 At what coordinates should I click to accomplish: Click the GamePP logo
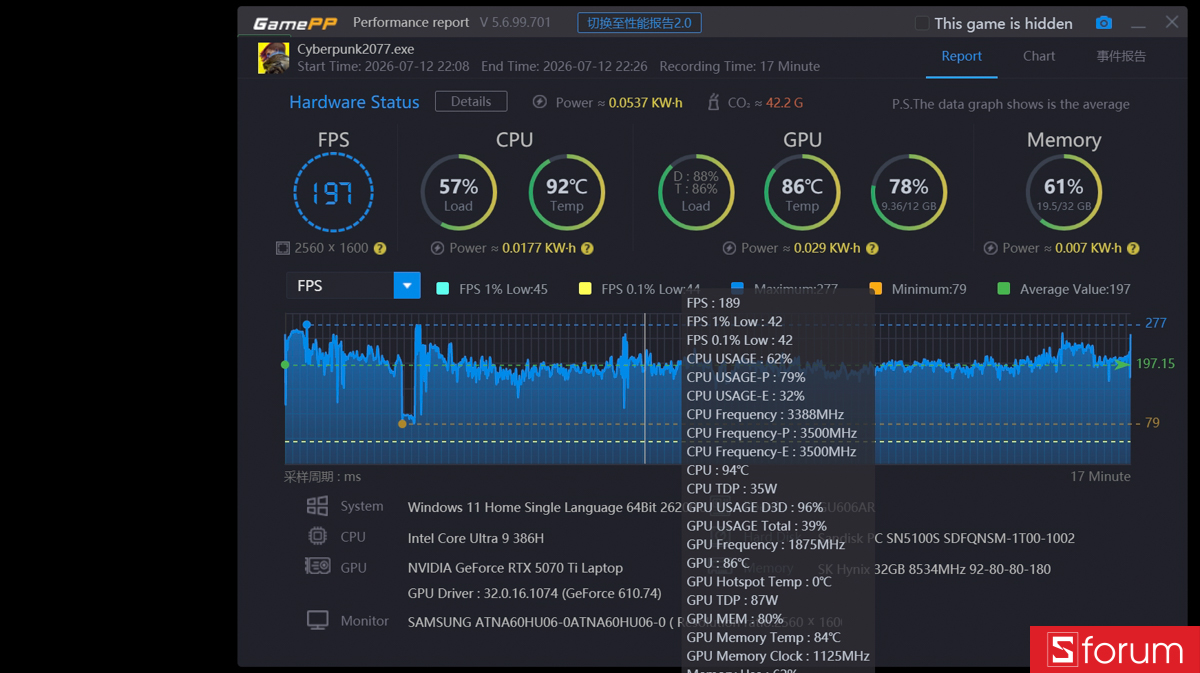294,23
